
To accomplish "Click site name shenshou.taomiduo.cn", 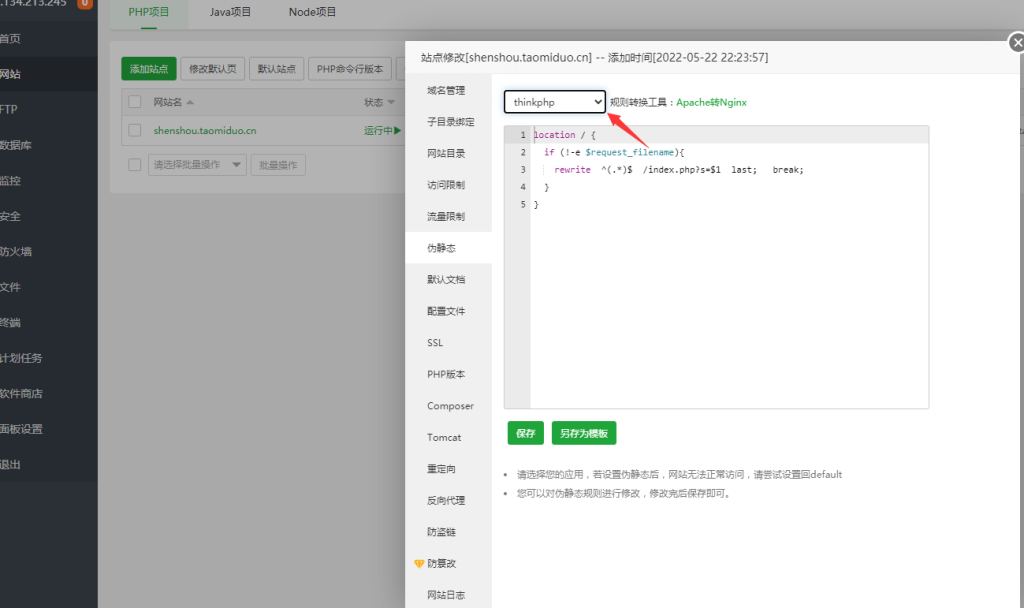I will pyautogui.click(x=205, y=130).
